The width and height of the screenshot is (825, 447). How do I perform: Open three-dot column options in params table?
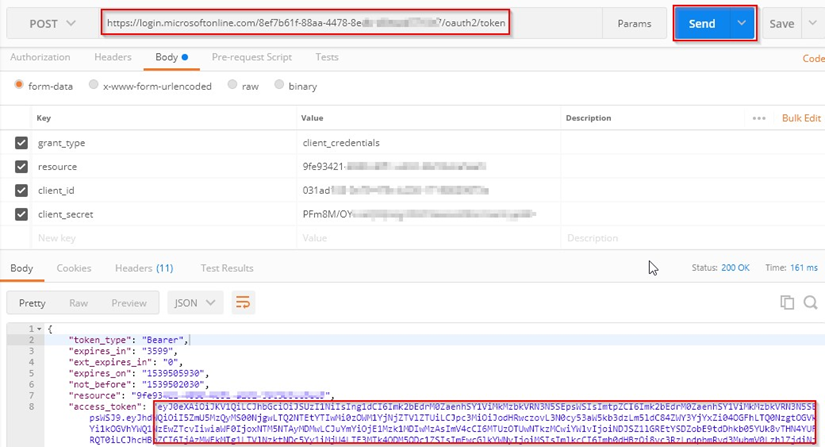(x=758, y=118)
